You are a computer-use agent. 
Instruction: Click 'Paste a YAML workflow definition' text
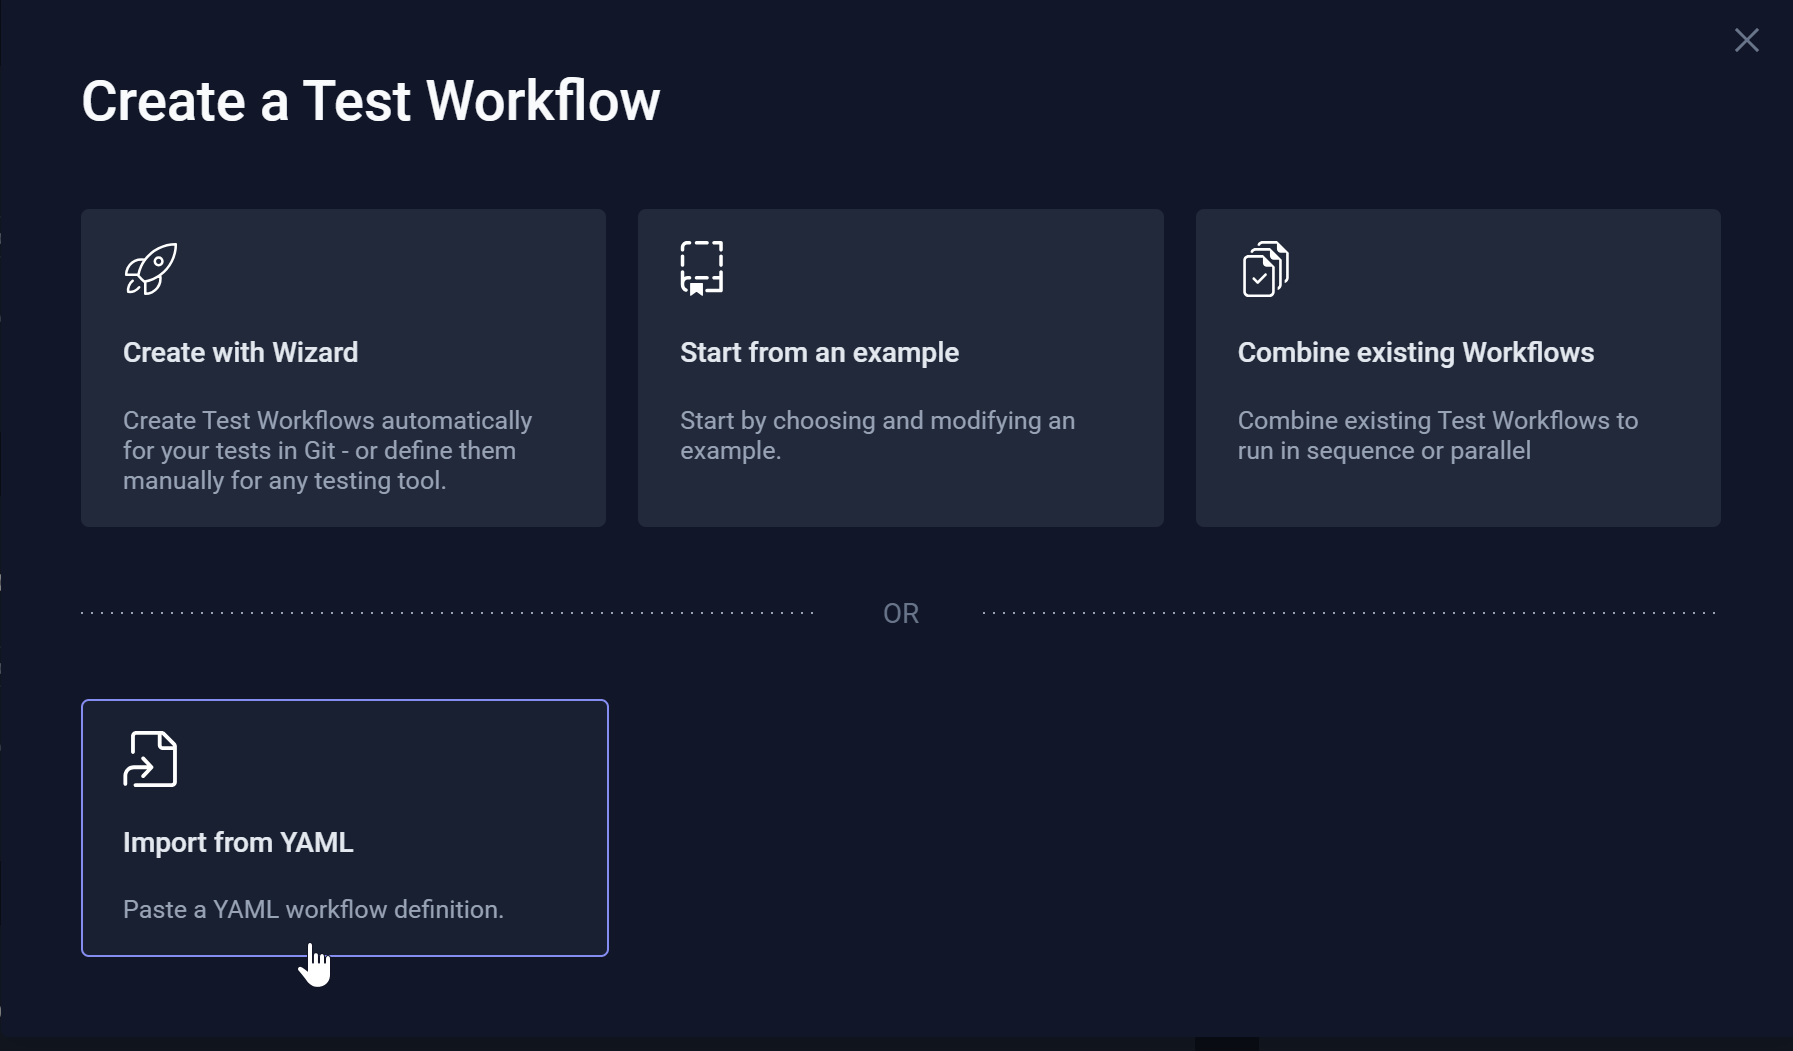tap(313, 909)
